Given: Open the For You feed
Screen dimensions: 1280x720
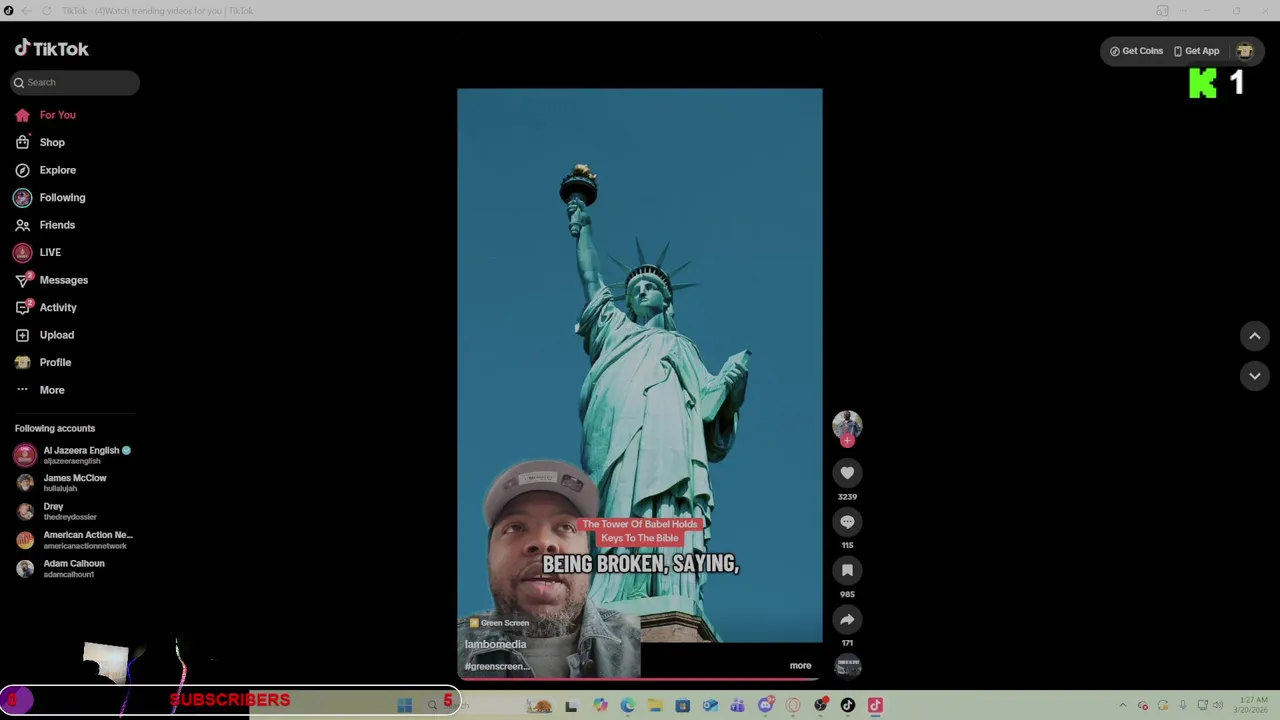Looking at the screenshot, I should pyautogui.click(x=57, y=115).
